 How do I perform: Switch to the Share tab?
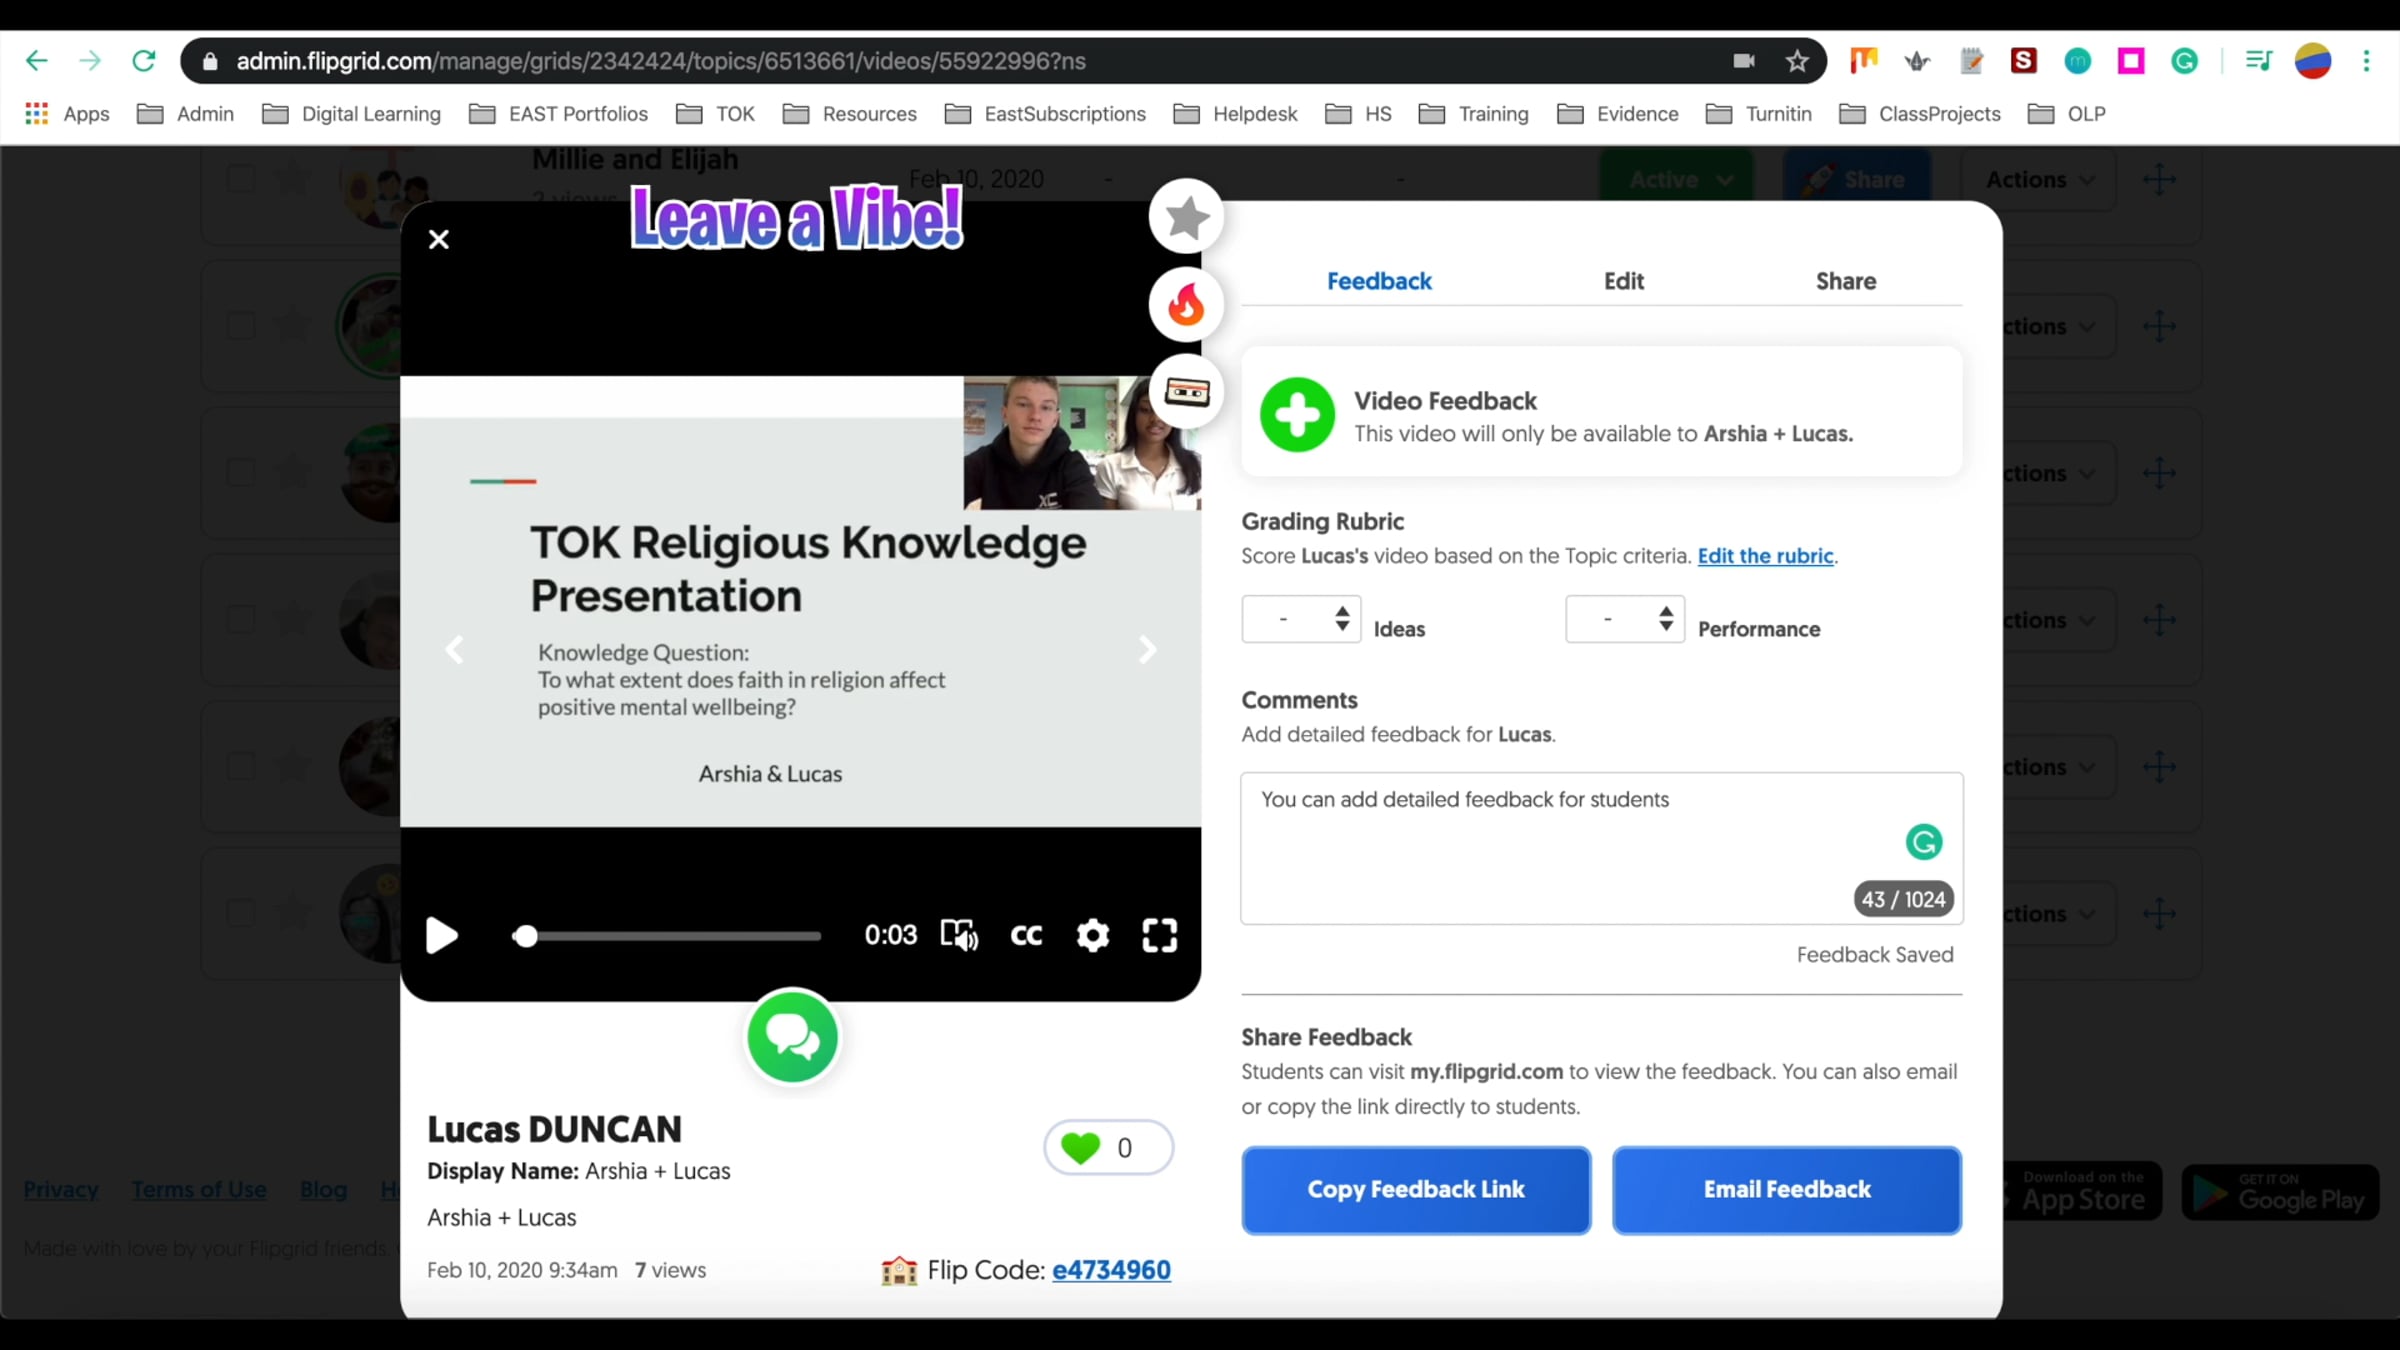(x=1845, y=281)
